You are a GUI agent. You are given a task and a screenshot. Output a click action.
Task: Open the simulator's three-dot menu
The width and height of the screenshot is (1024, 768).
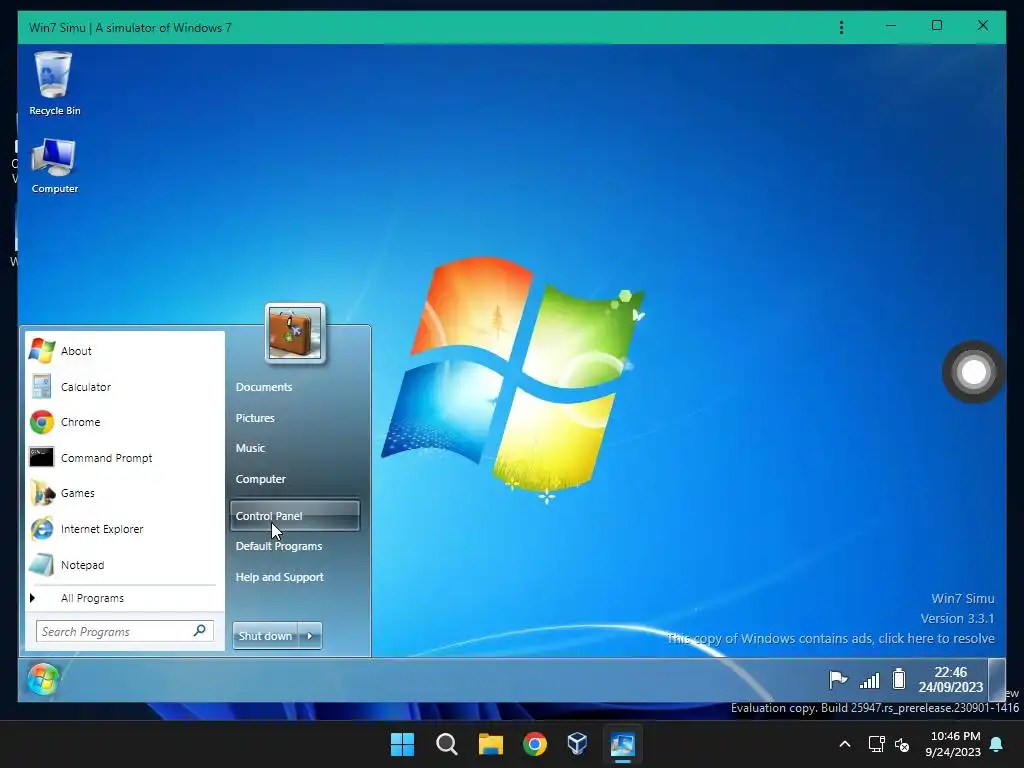pyautogui.click(x=841, y=27)
